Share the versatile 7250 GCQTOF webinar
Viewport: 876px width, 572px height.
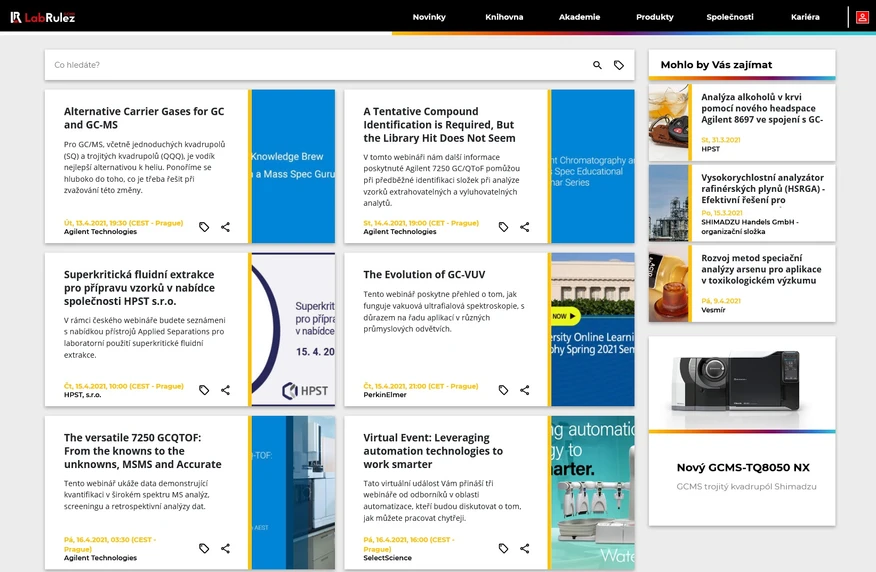[225, 549]
